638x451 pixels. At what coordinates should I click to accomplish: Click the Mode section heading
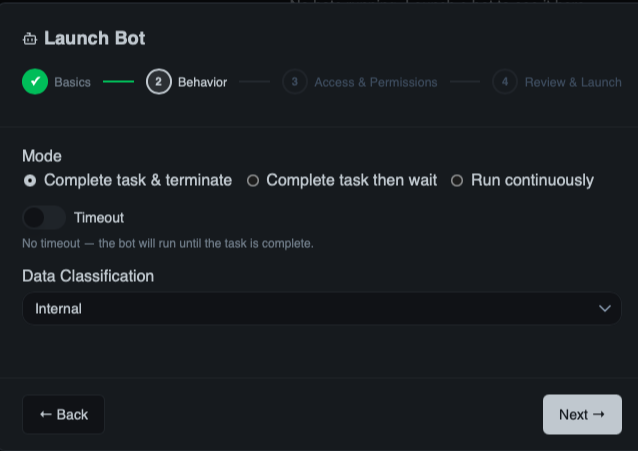[x=42, y=156]
